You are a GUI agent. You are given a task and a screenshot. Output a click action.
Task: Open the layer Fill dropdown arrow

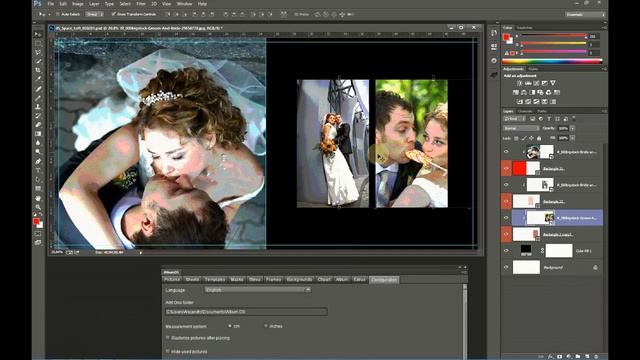pyautogui.click(x=572, y=138)
